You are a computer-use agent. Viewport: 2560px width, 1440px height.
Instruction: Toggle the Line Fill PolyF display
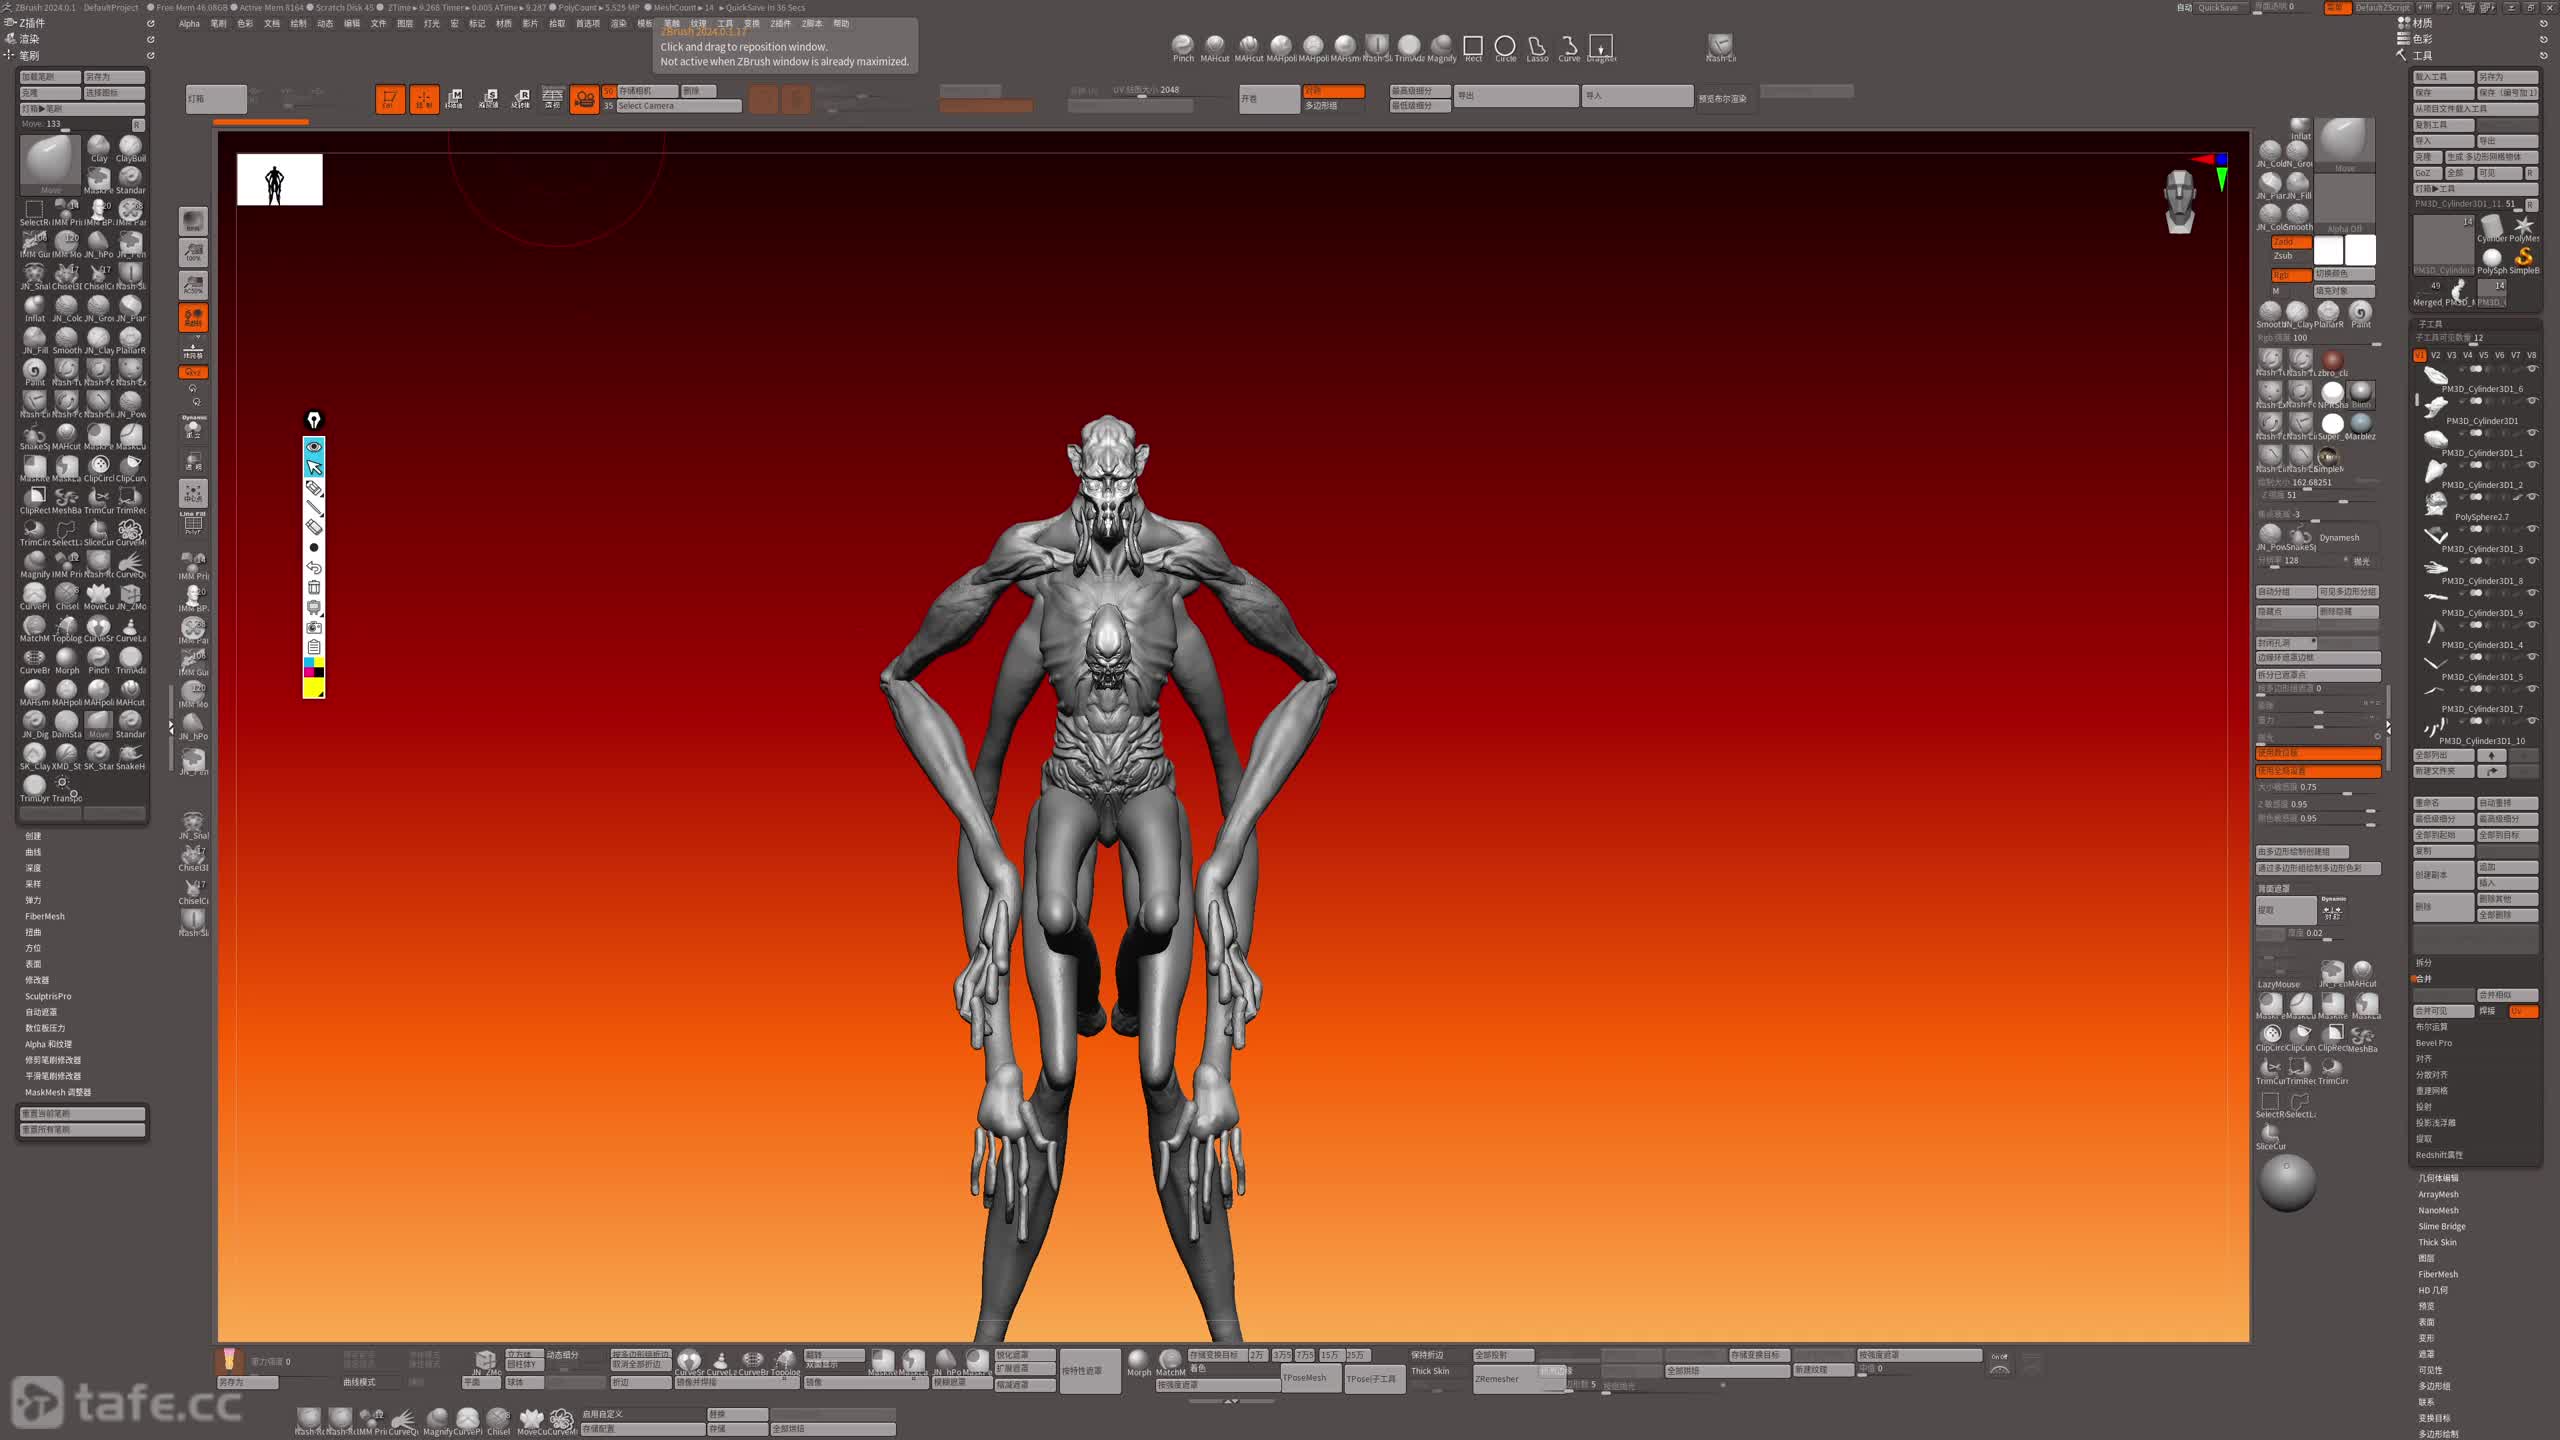click(193, 523)
